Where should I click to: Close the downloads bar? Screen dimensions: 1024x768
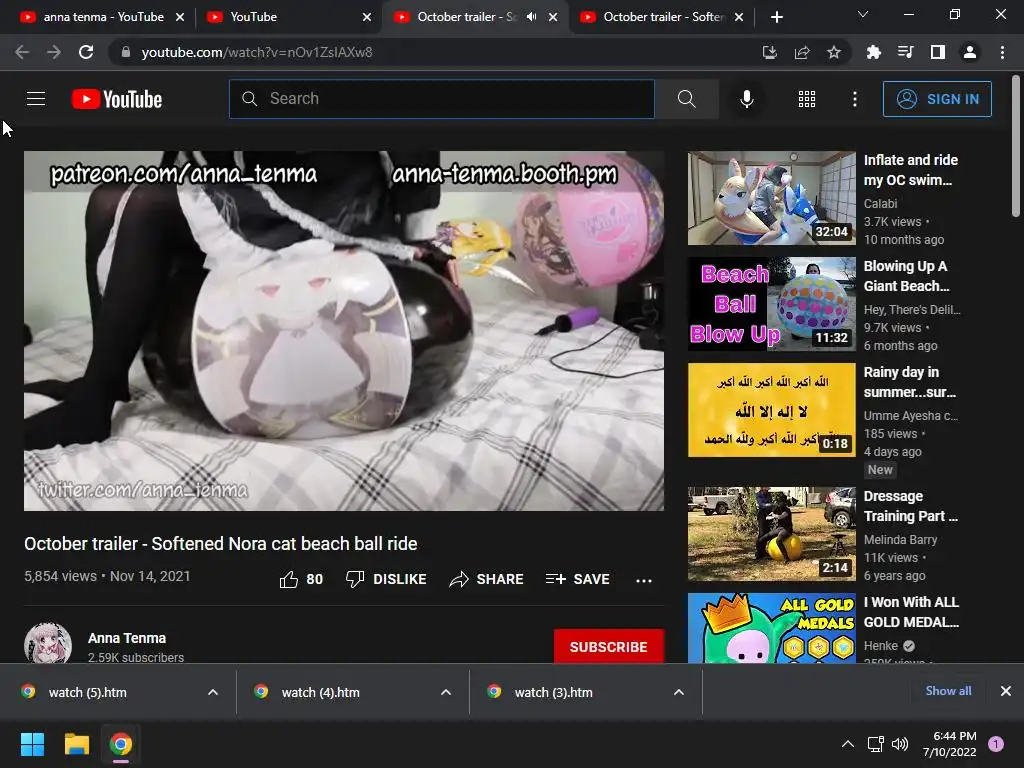(x=1006, y=691)
